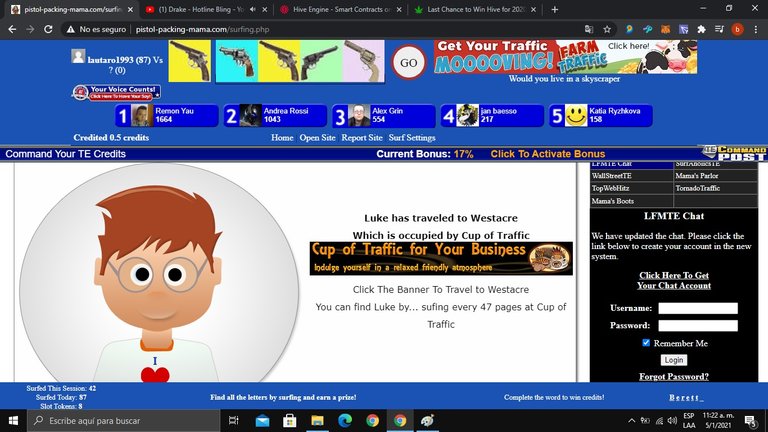
Task: Open Microsoft Store from taskbar
Action: click(289, 421)
